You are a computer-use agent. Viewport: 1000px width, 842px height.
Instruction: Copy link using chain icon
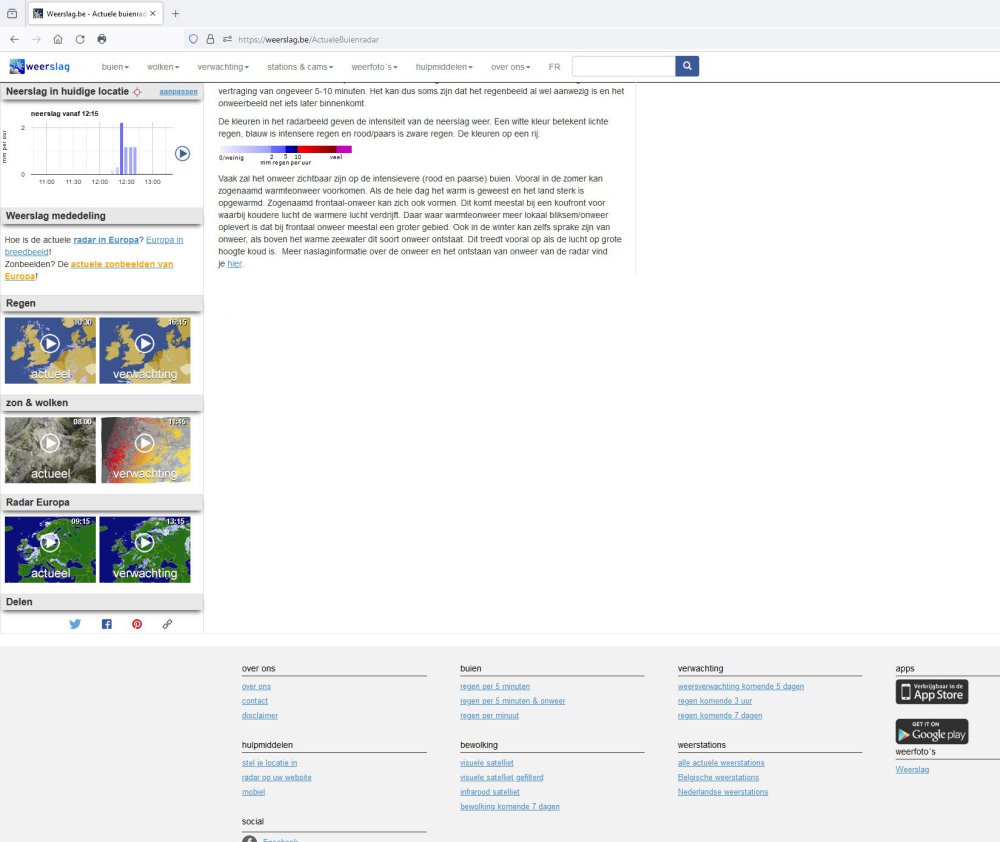pyautogui.click(x=167, y=624)
